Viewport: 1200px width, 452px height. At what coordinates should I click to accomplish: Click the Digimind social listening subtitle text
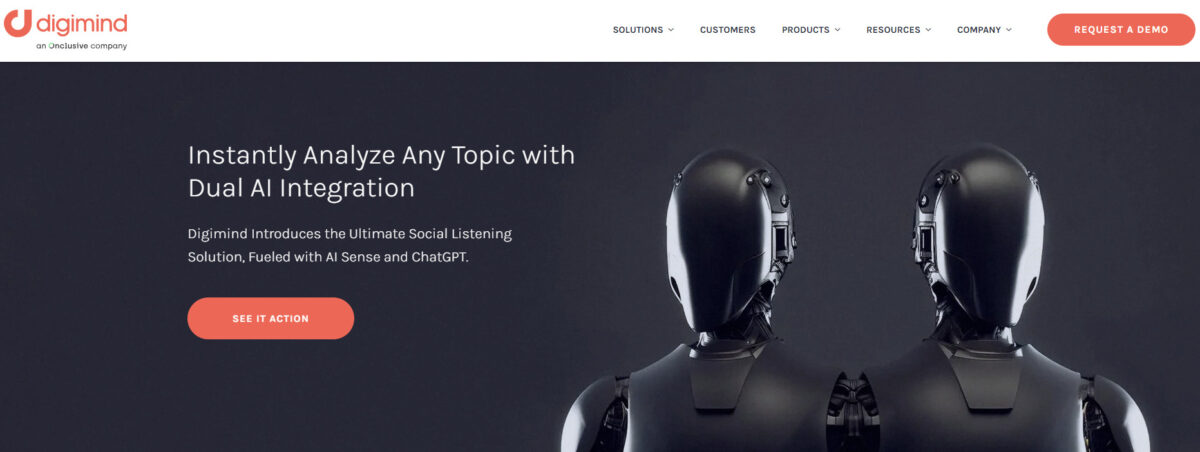click(x=350, y=245)
